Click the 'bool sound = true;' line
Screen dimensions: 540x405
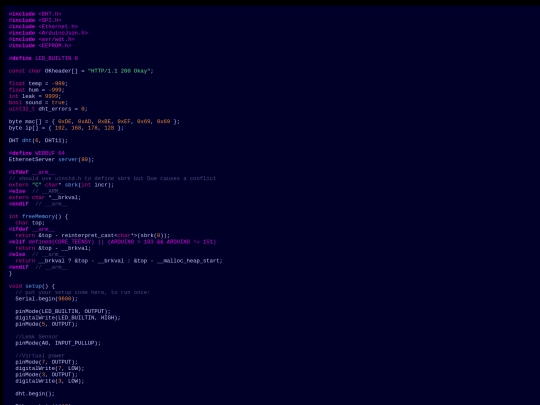coord(38,103)
